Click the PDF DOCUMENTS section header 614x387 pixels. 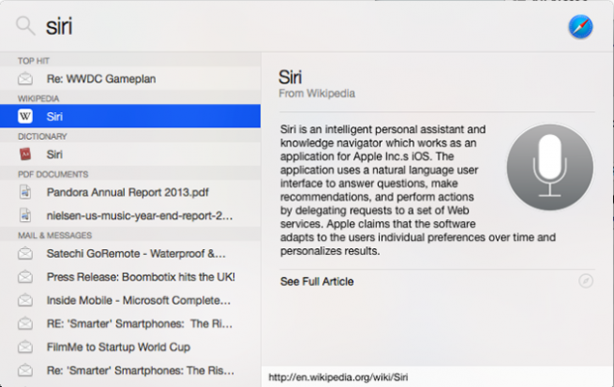(x=53, y=174)
